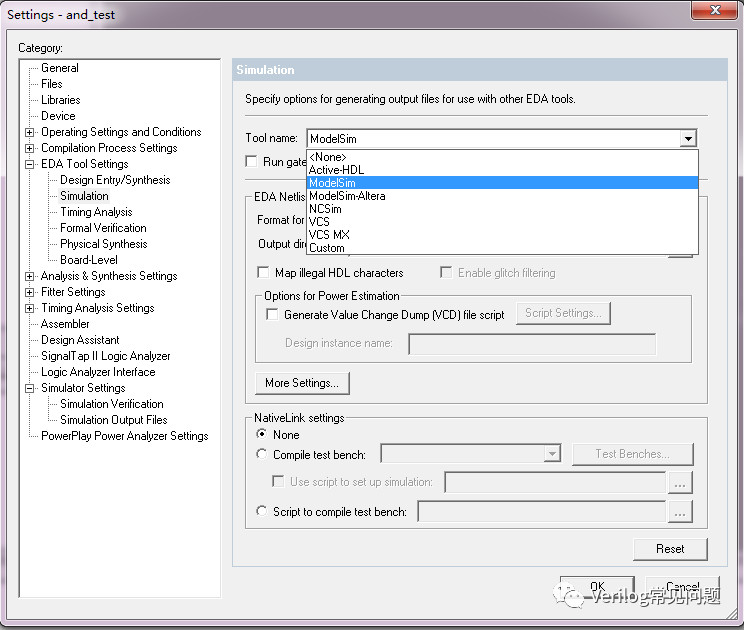Choose Custom from the tool list
This screenshot has height=630, width=744.
(x=502, y=248)
